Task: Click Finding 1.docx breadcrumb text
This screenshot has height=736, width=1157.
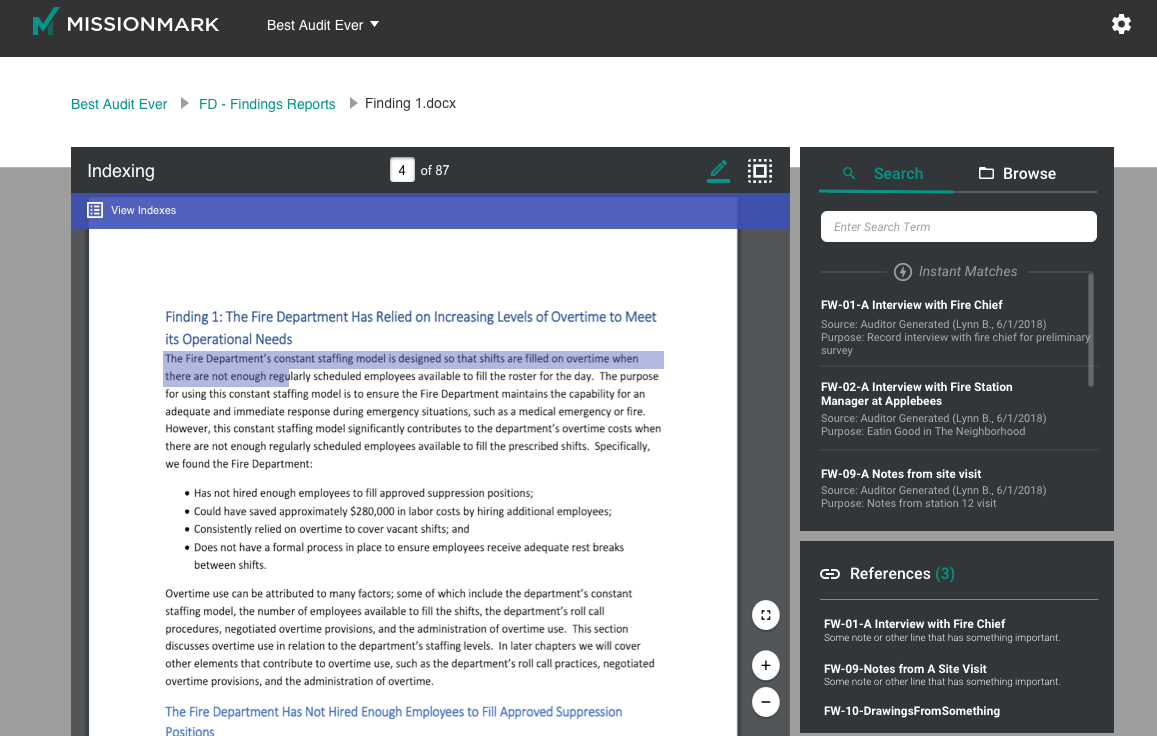Action: (x=410, y=103)
